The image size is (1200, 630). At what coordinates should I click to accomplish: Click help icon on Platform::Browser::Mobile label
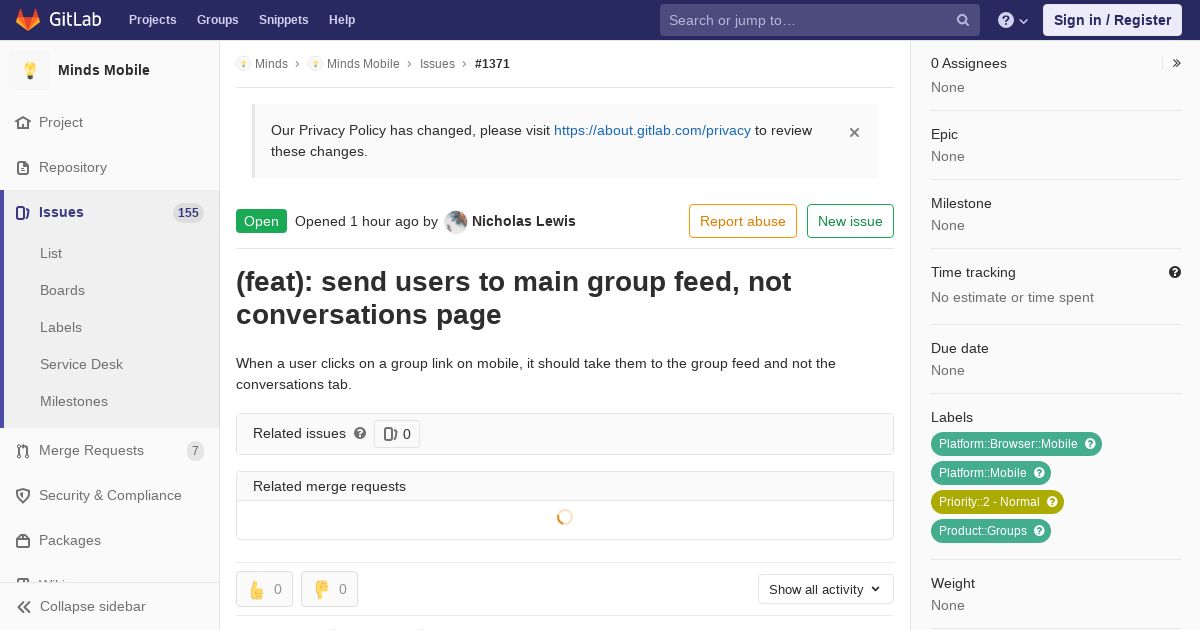[1090, 444]
